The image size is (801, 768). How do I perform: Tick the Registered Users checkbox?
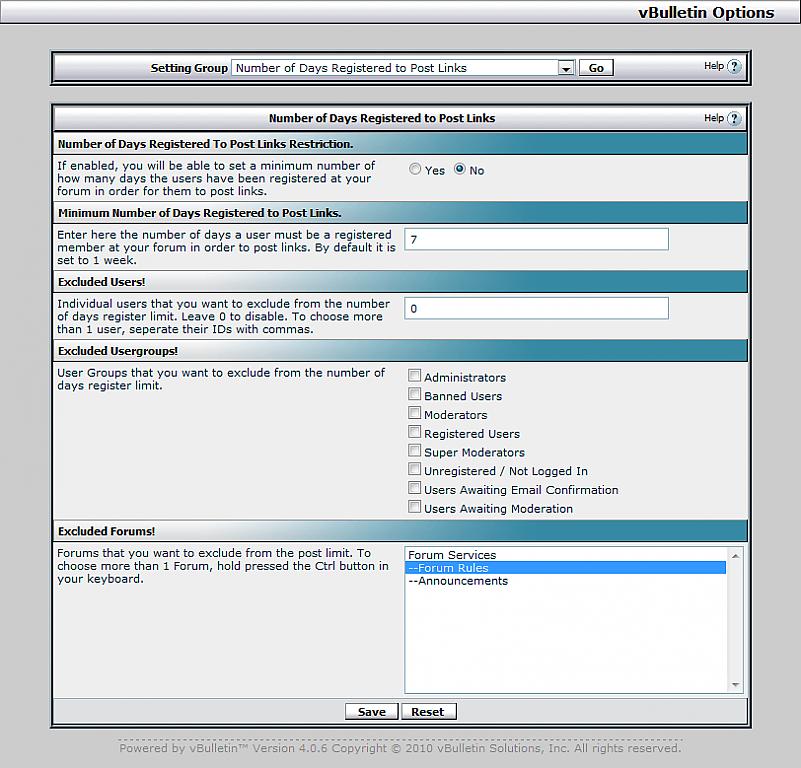coord(414,432)
